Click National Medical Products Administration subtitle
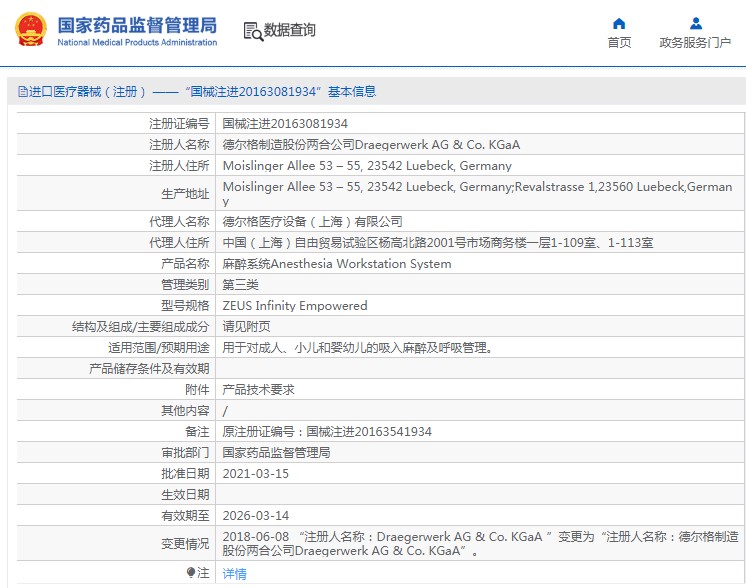The width and height of the screenshot is (746, 588). (x=137, y=42)
